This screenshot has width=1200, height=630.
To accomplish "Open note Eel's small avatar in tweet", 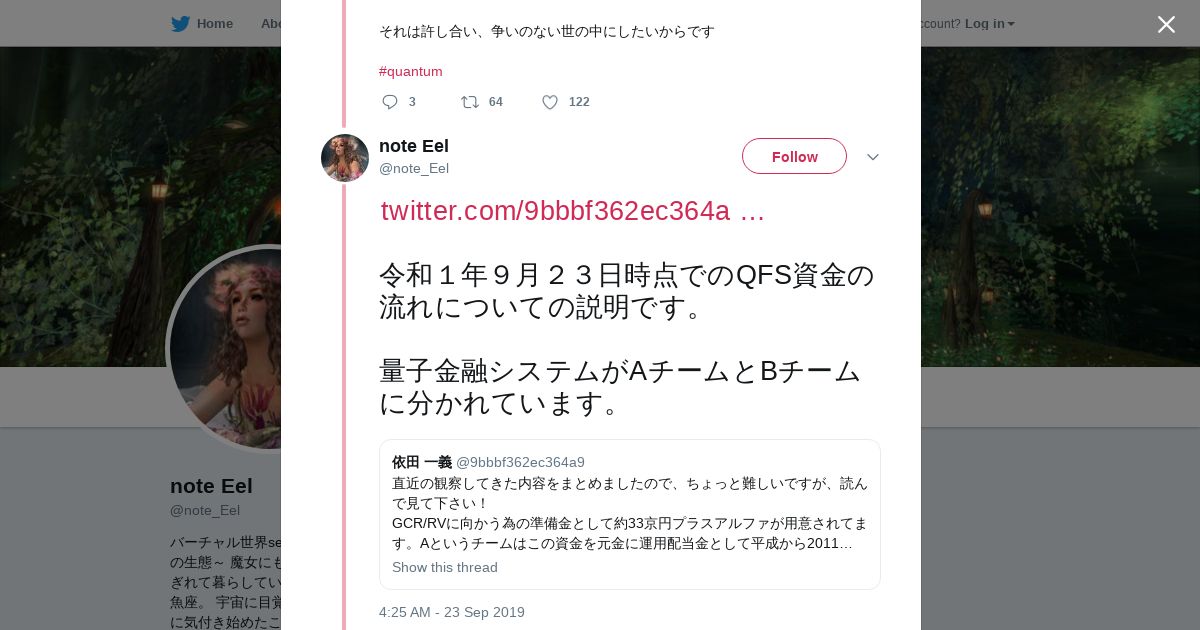I will point(345,158).
